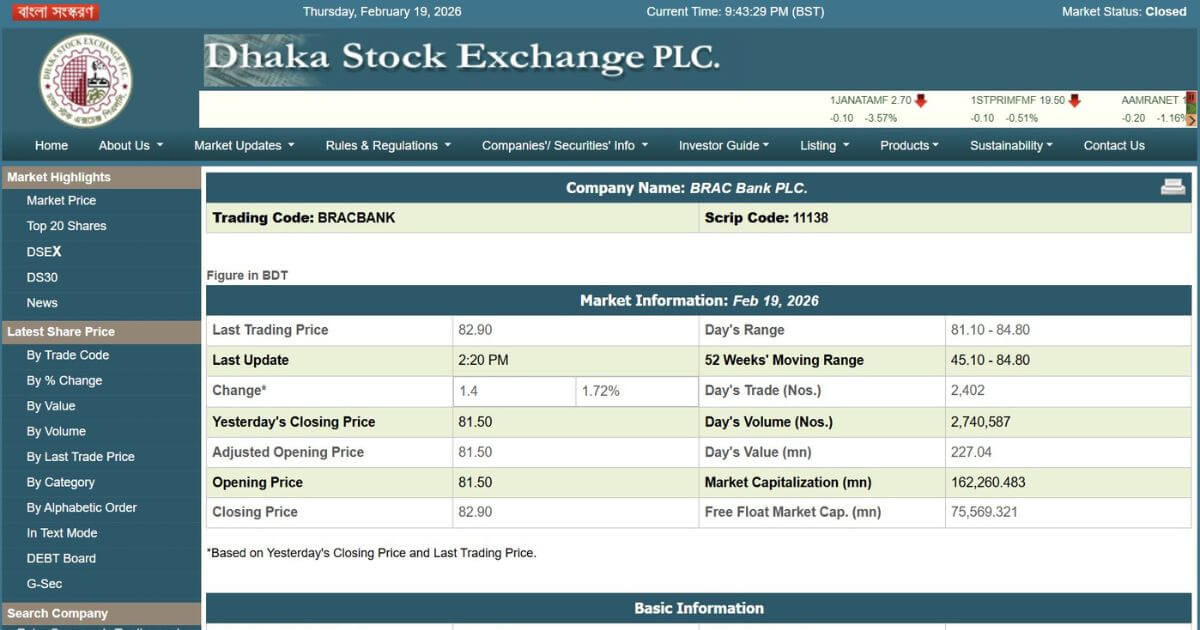Open the Top 20 Shares link
The height and width of the screenshot is (630, 1200).
click(66, 226)
